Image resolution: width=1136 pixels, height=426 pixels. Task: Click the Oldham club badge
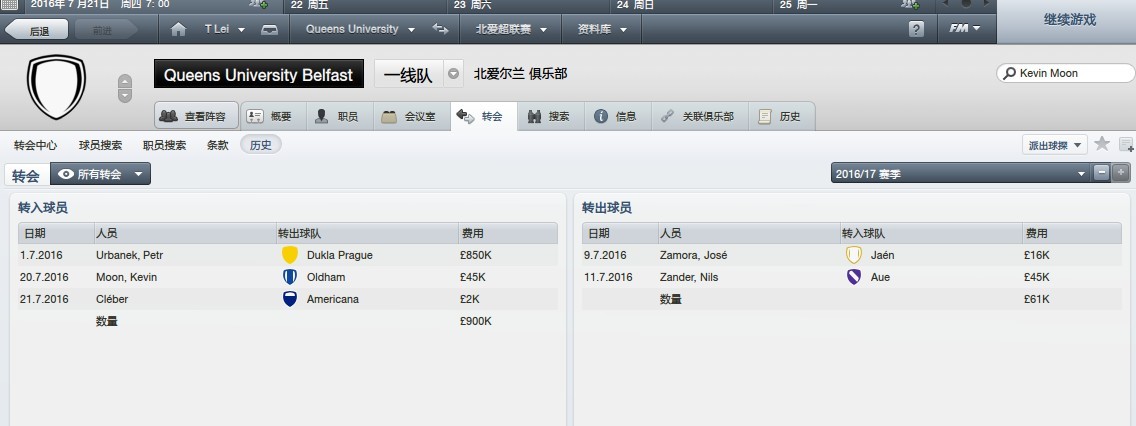[290, 277]
